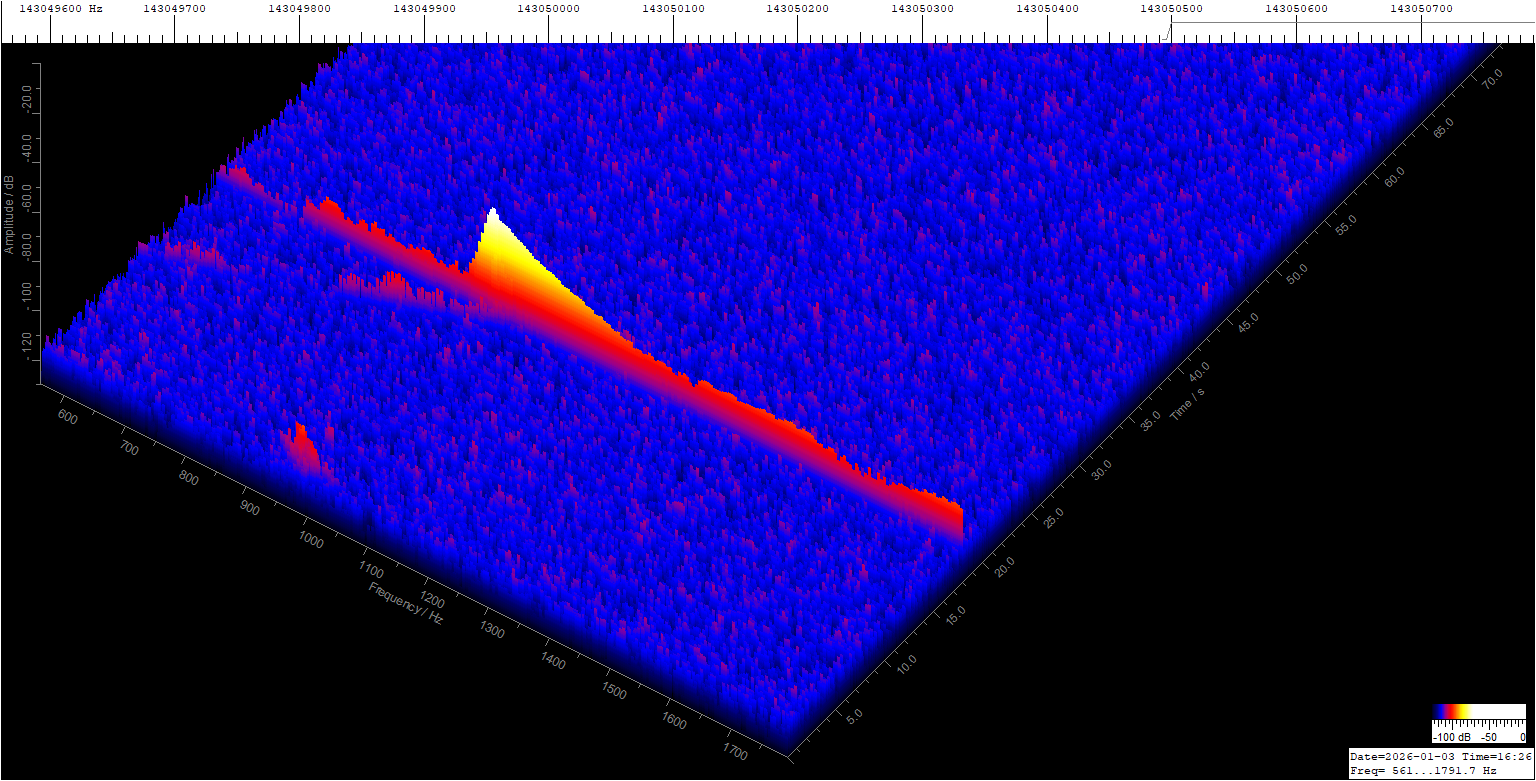The height and width of the screenshot is (781, 1536).
Task: Click the 143049900 frequency scale label
Action: pyautogui.click(x=424, y=8)
